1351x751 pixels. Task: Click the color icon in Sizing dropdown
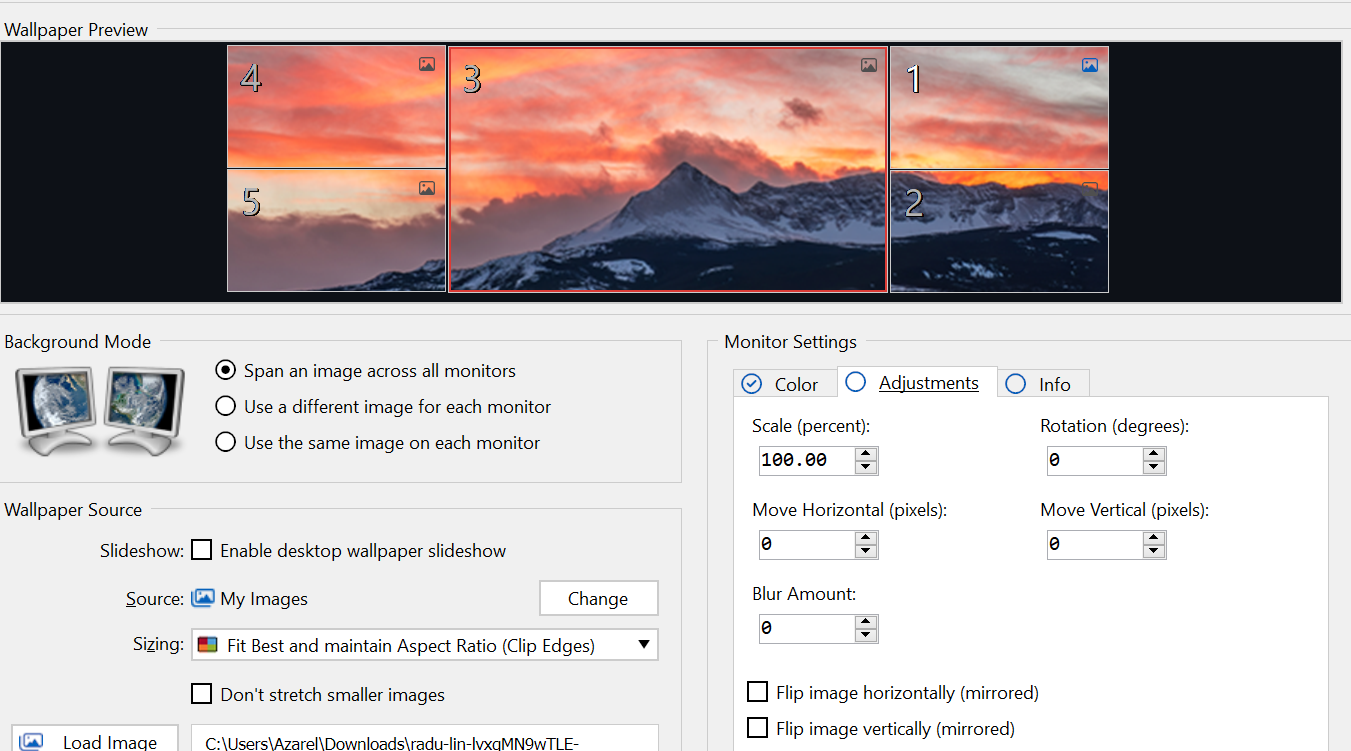pyautogui.click(x=207, y=645)
